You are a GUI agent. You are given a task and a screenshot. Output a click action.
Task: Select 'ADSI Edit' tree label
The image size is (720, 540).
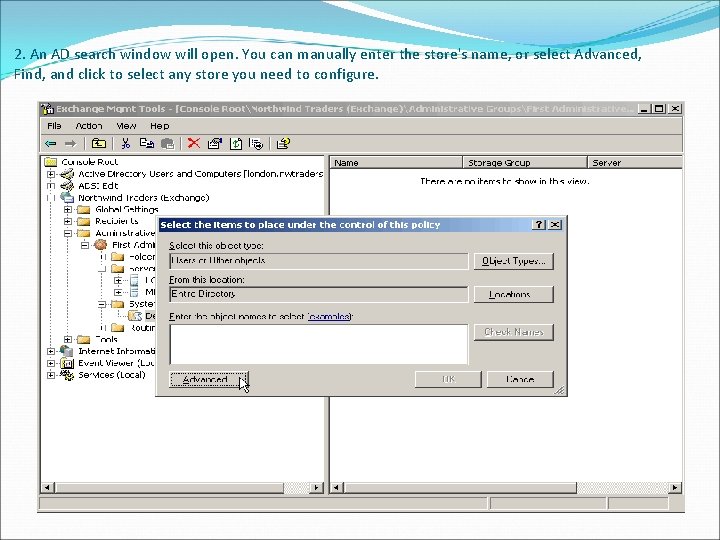pos(98,186)
